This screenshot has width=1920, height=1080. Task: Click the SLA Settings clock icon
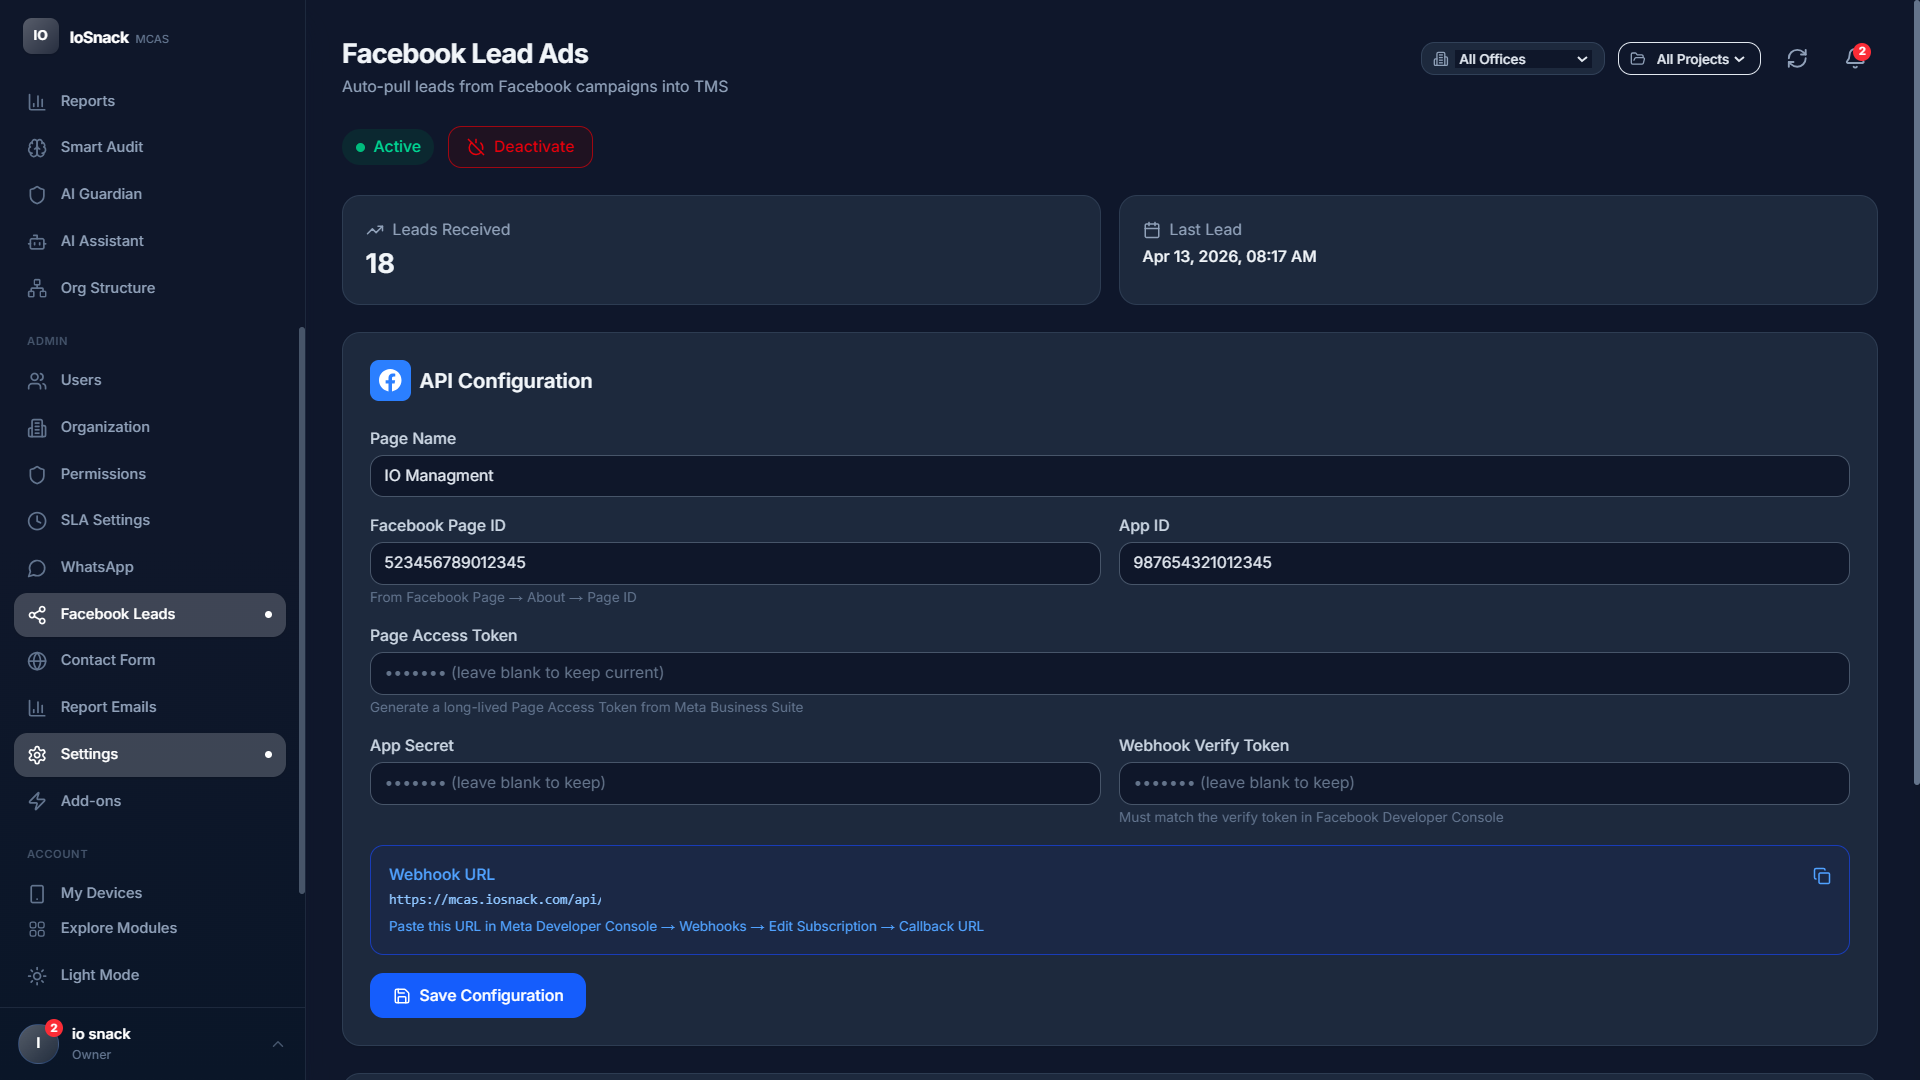pos(37,520)
